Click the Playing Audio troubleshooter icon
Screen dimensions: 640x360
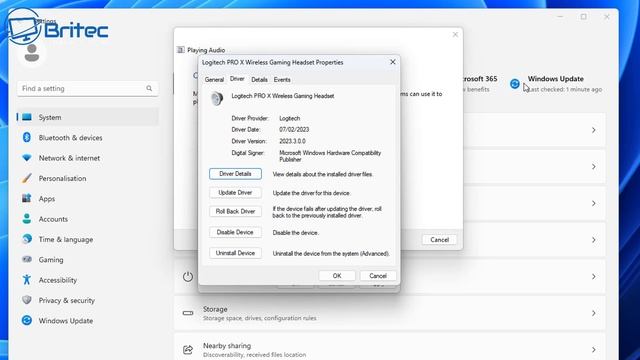180,50
